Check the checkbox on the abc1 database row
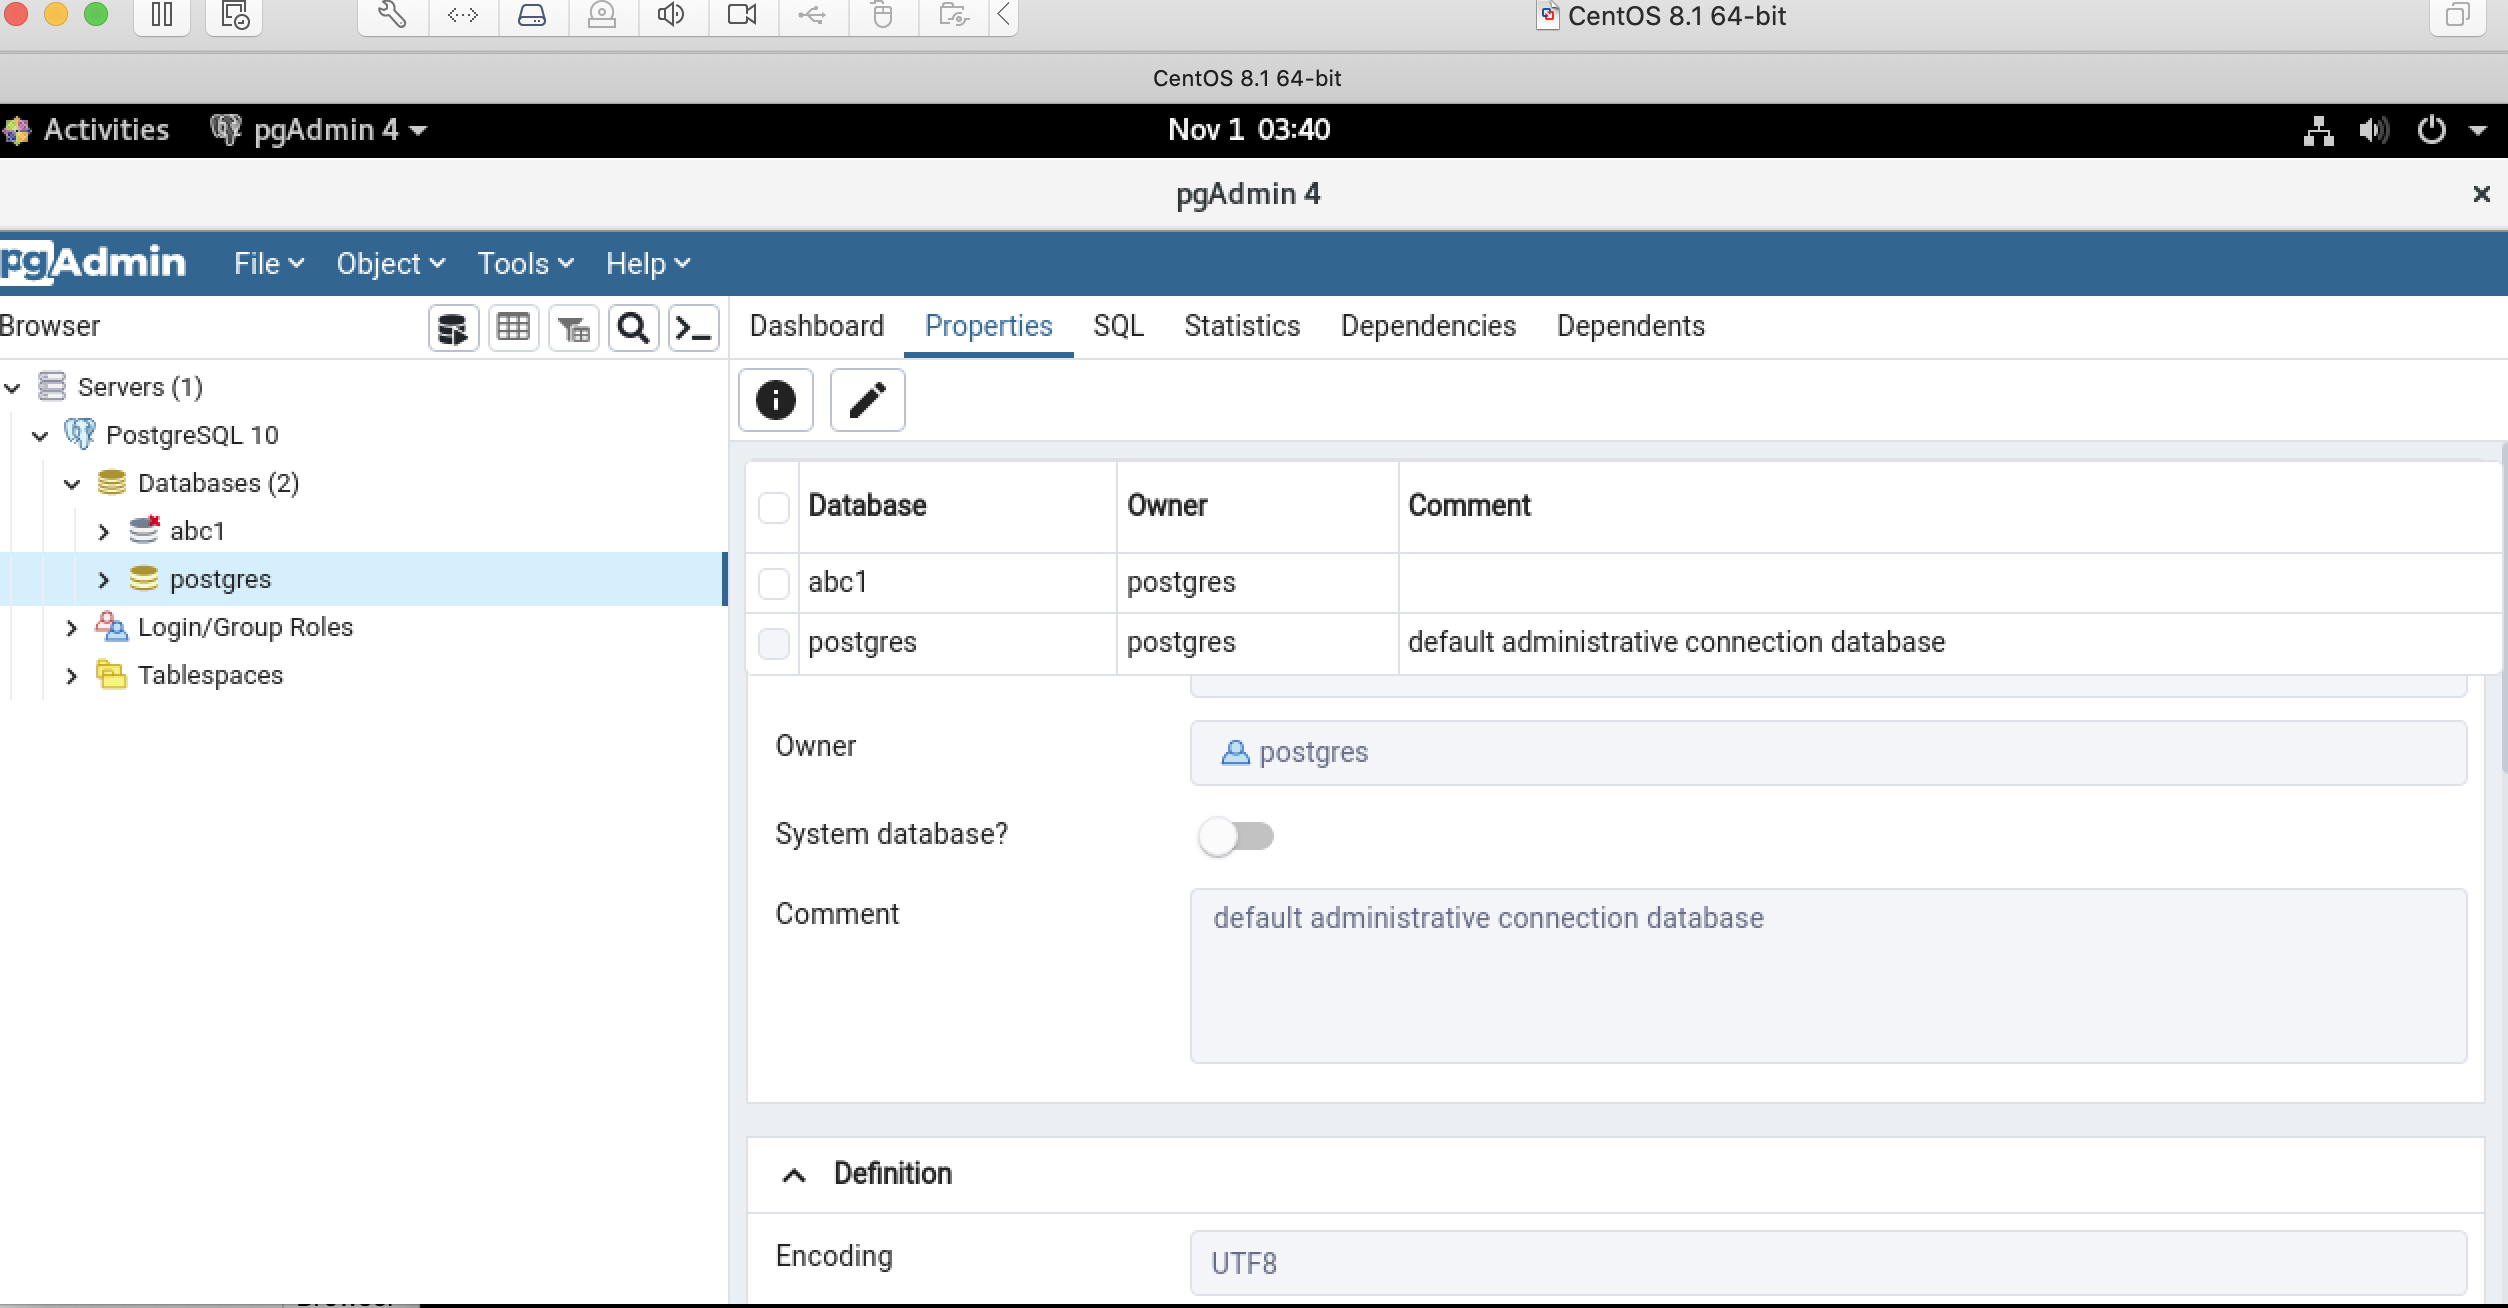2508x1308 pixels. [773, 583]
